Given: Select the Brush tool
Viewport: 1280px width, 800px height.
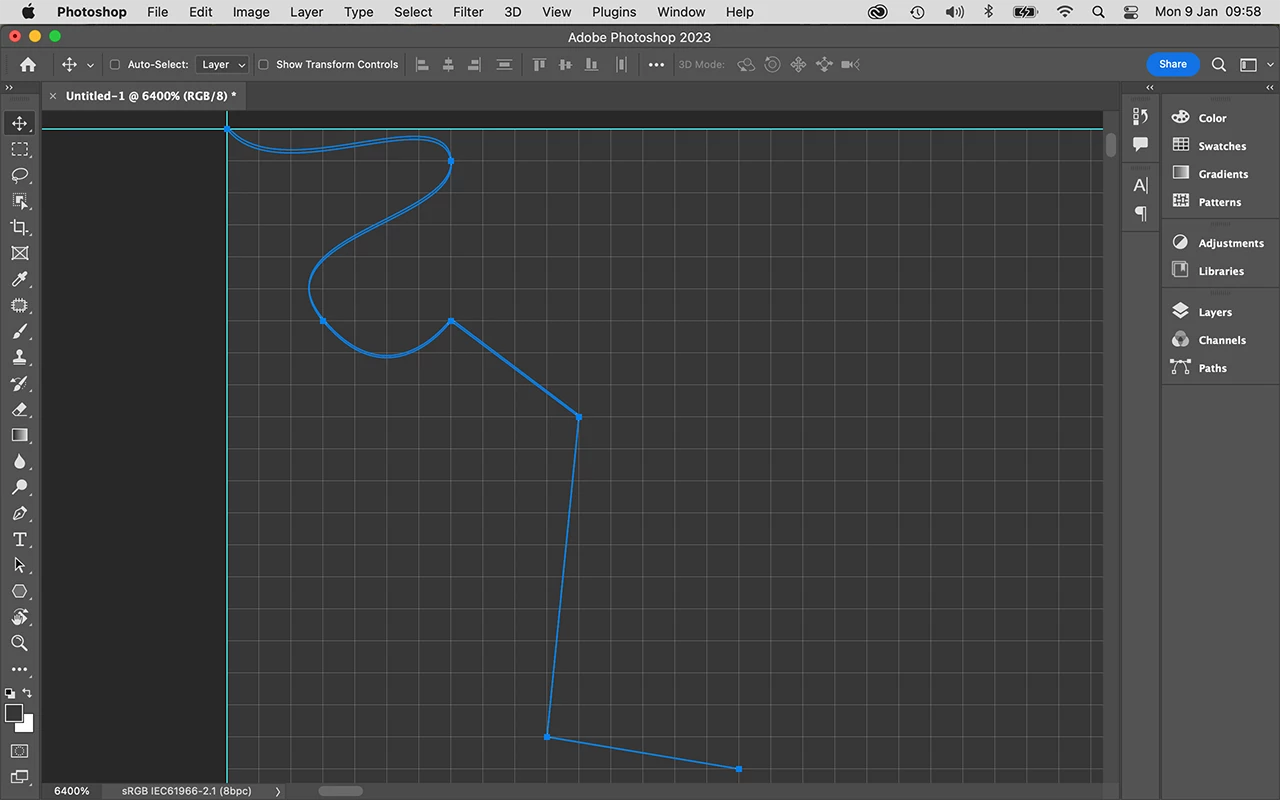Looking at the screenshot, I should (19, 331).
